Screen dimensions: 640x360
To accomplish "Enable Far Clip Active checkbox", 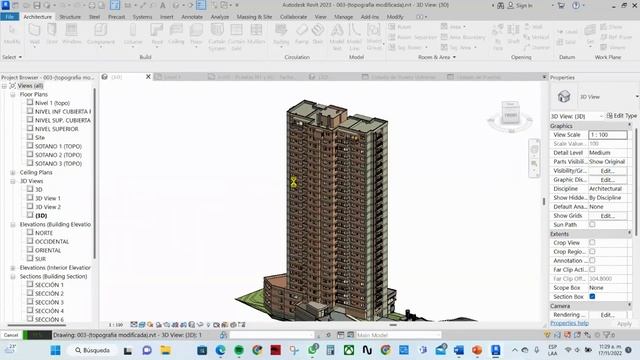I will click(x=592, y=269).
